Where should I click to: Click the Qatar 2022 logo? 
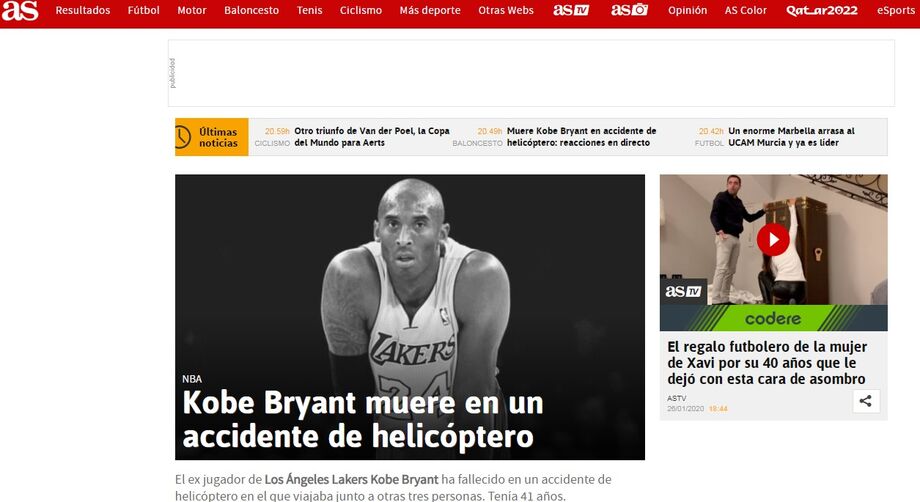point(821,10)
